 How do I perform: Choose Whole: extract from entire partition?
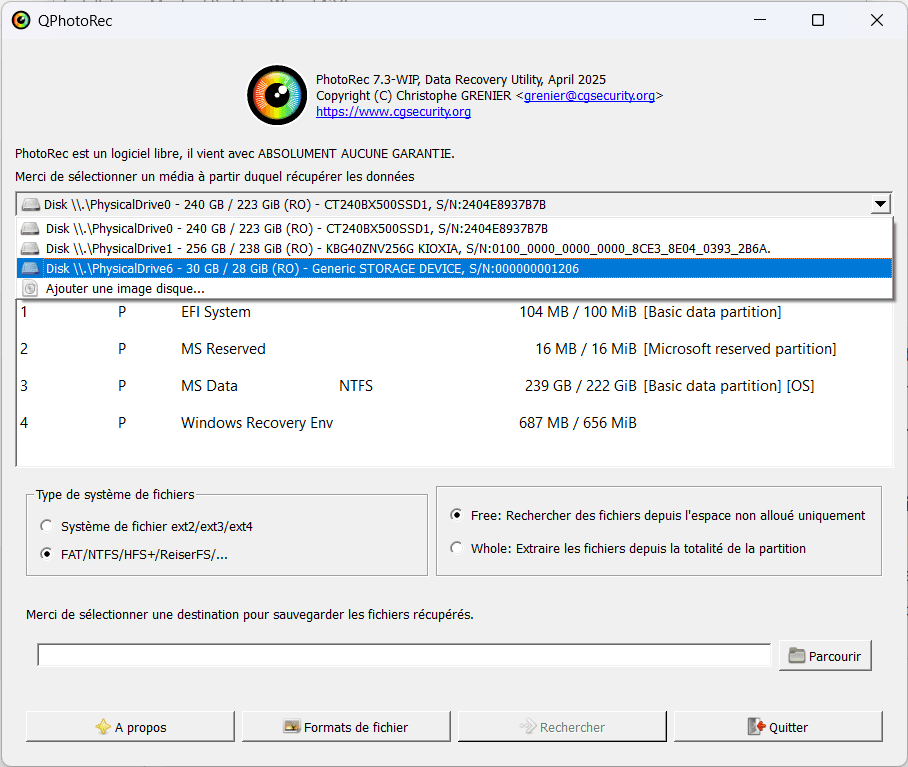457,548
